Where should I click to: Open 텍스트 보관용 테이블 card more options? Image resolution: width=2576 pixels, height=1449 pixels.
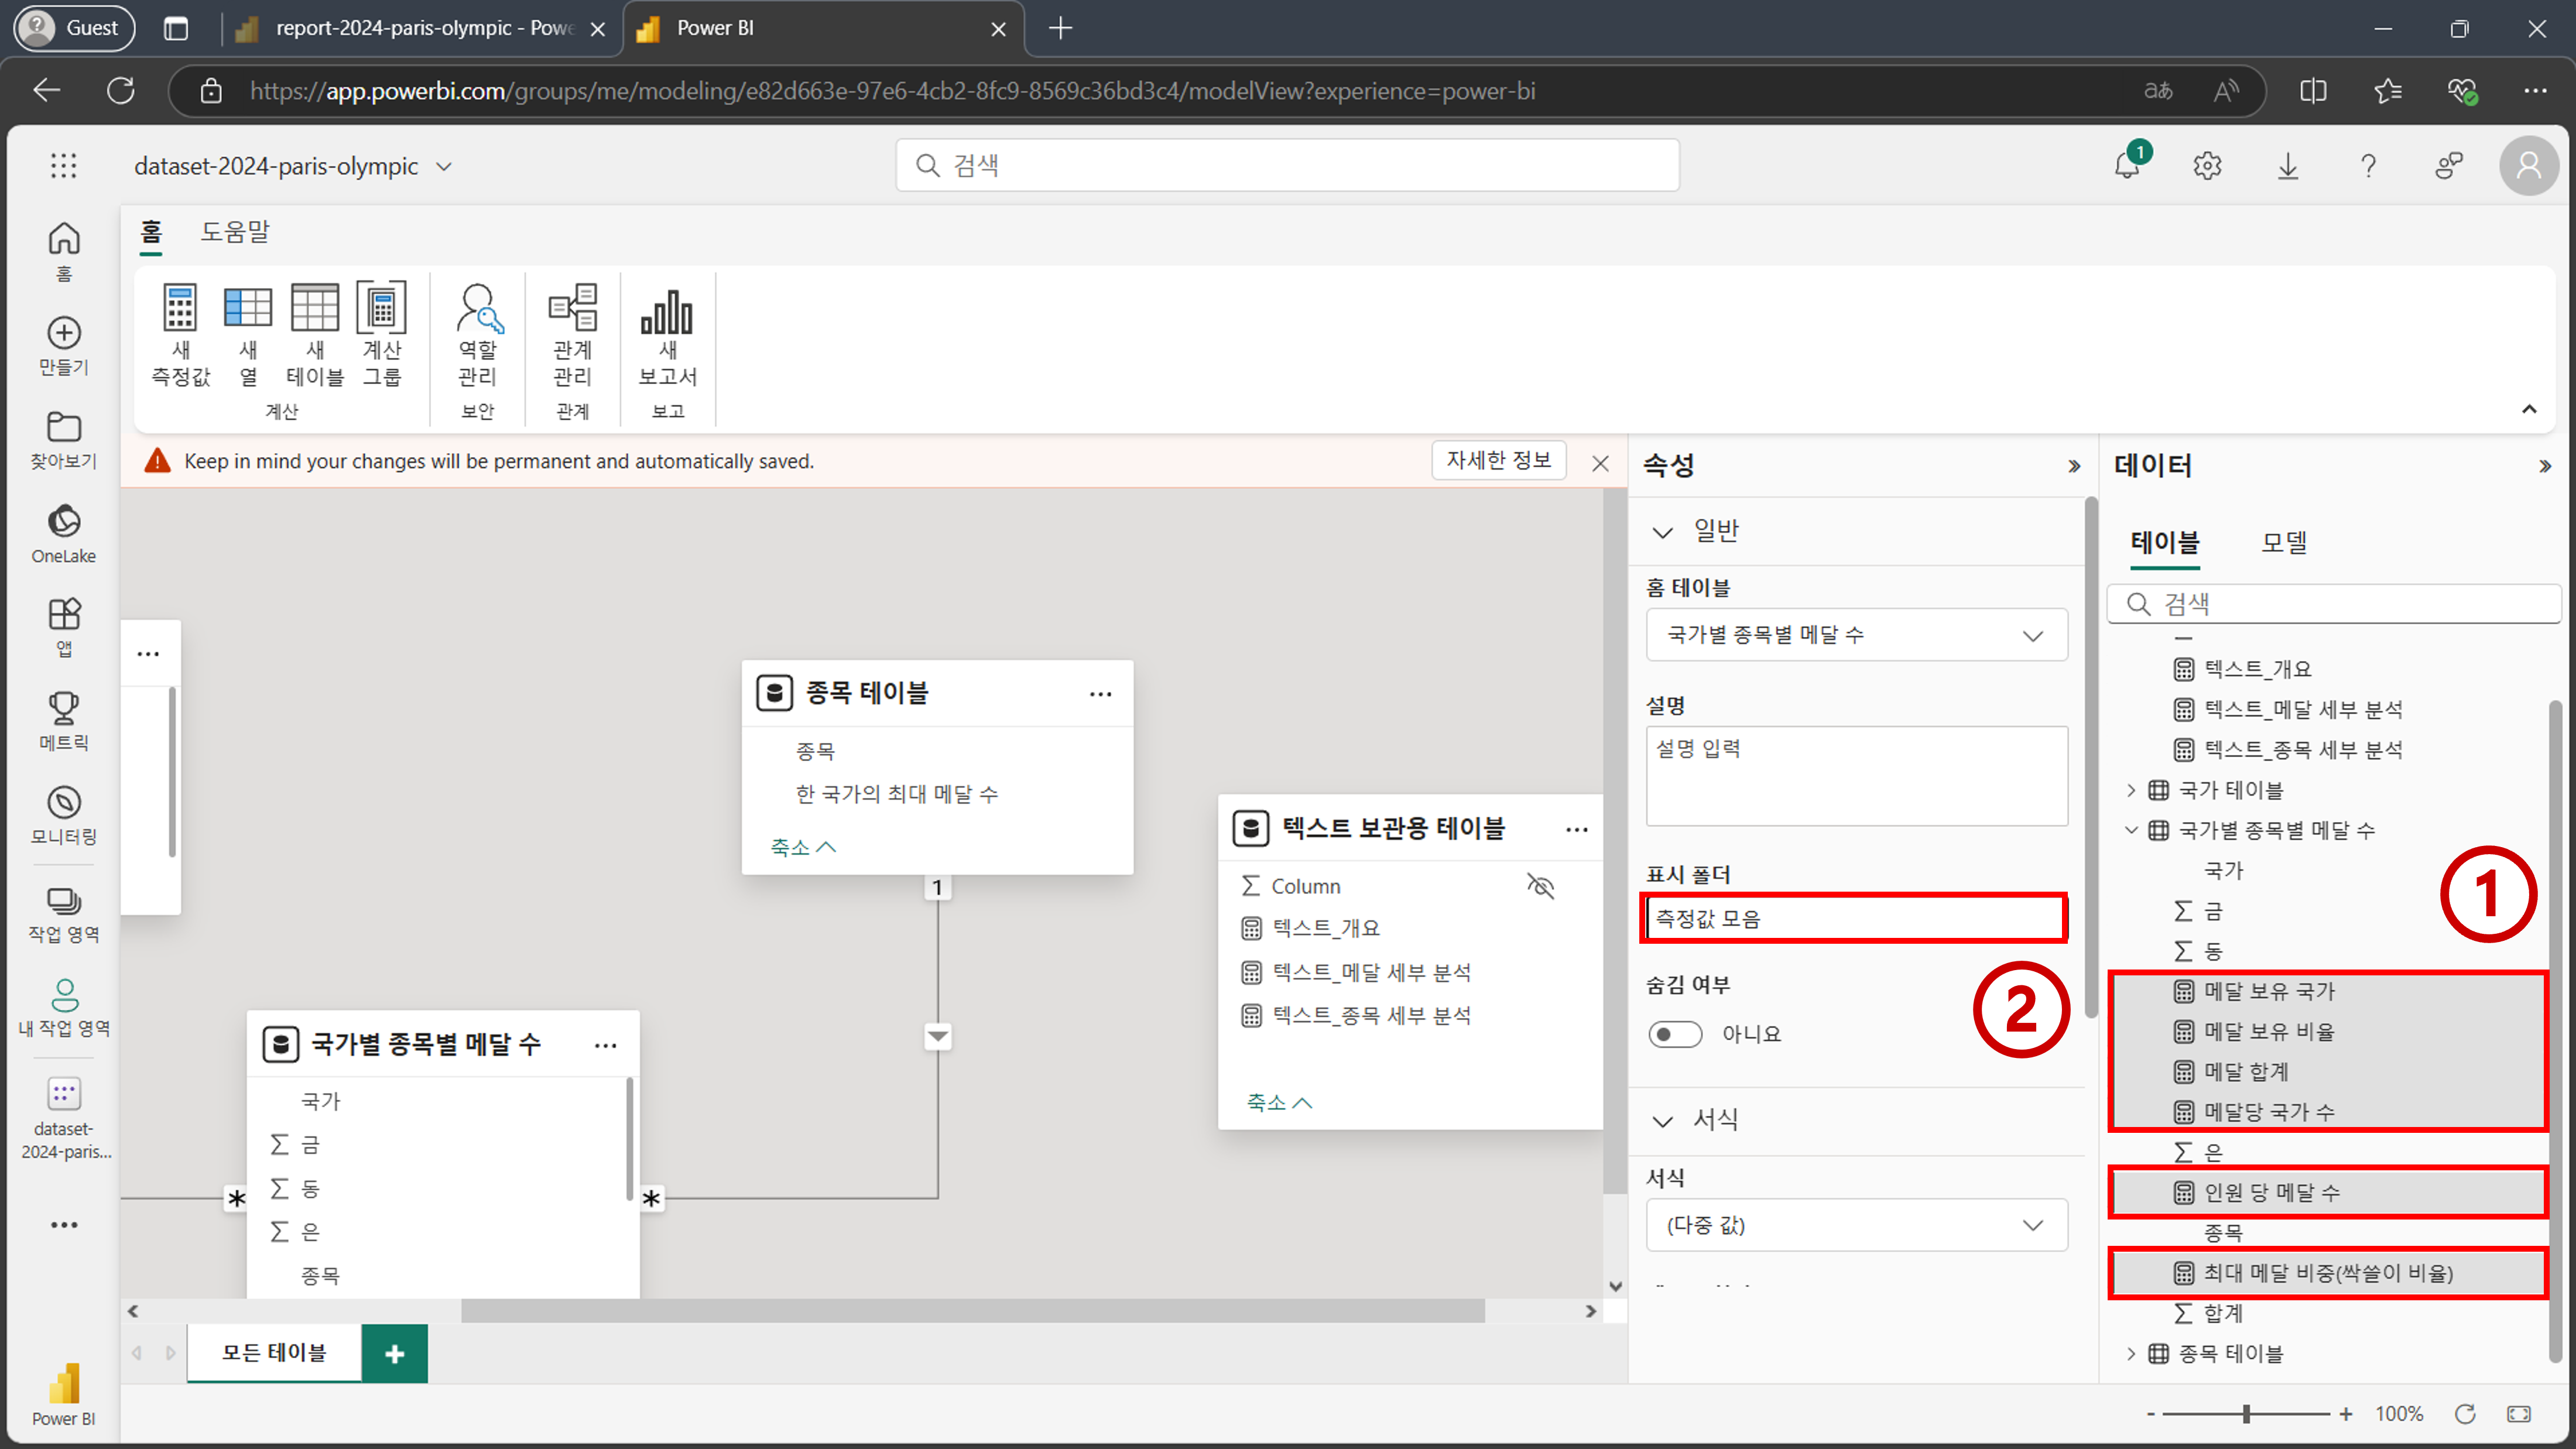(x=1577, y=829)
